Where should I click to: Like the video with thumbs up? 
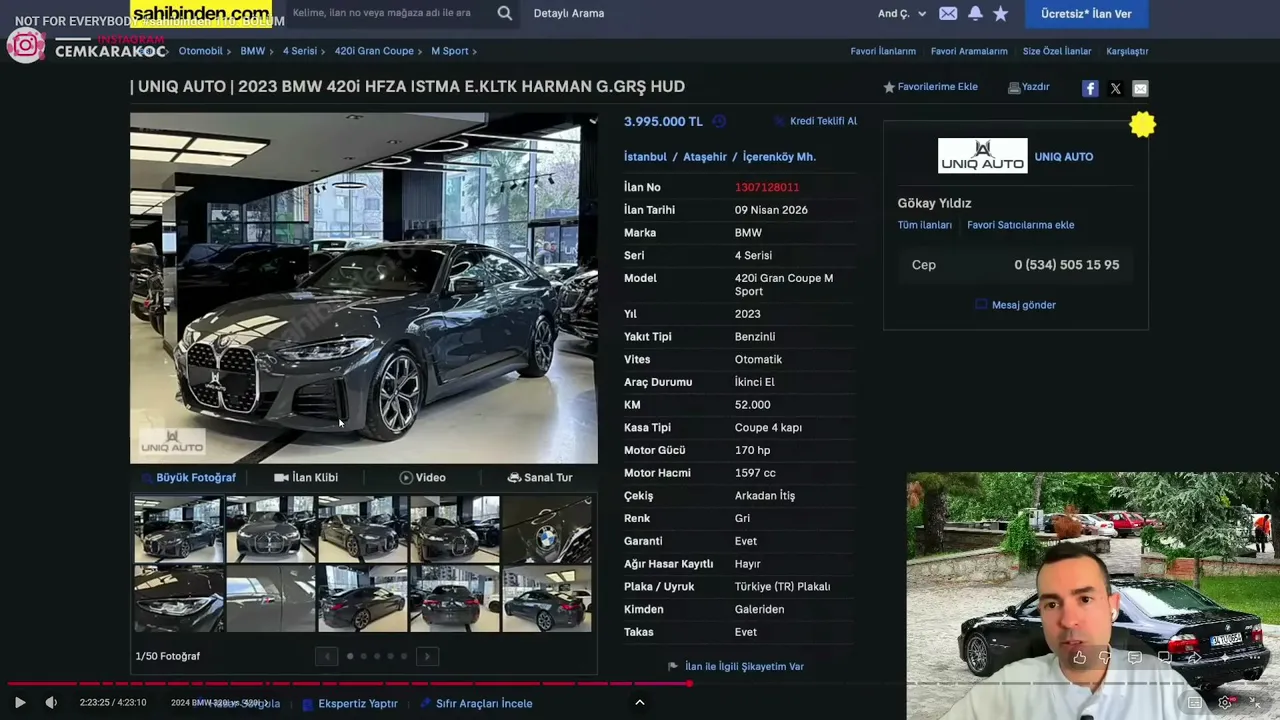[1079, 657]
